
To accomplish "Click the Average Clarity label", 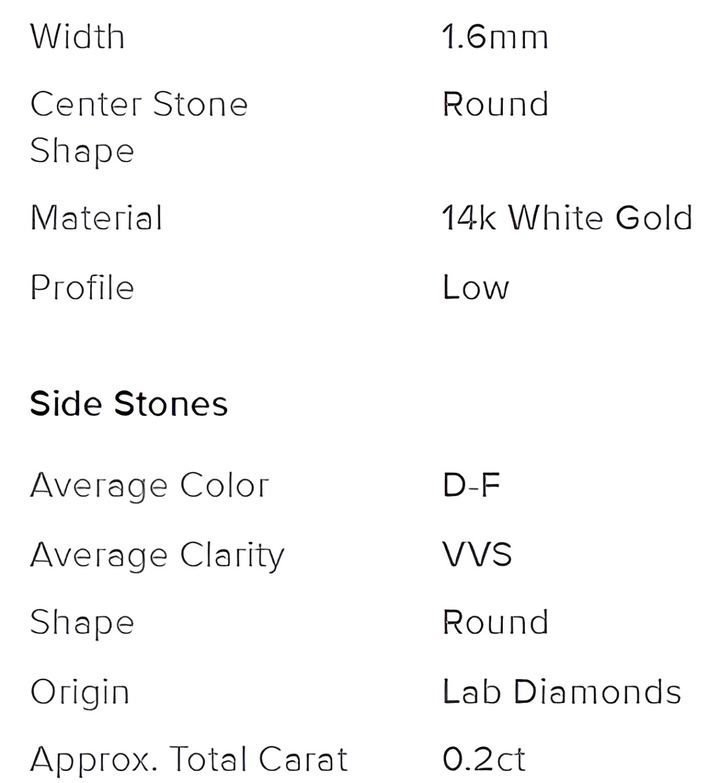I will pos(157,555).
